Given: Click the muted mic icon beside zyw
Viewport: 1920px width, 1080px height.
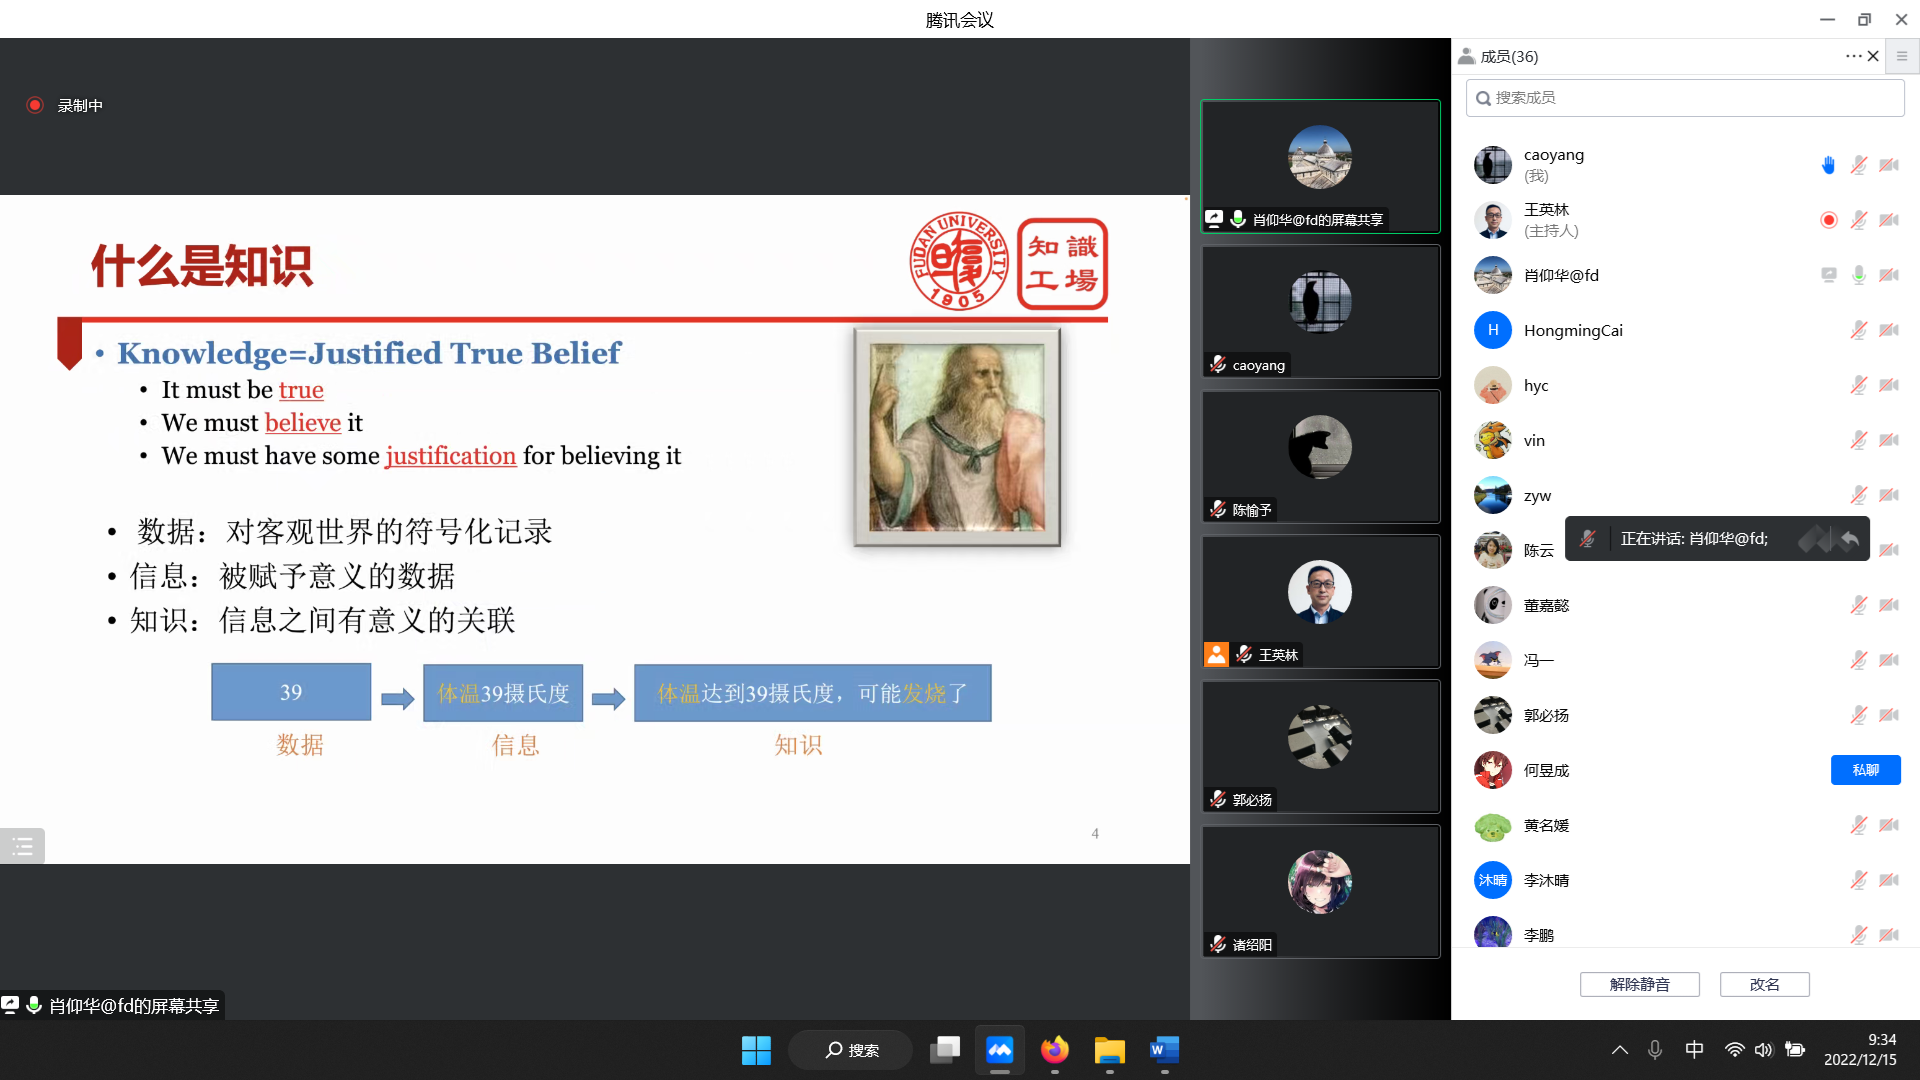Looking at the screenshot, I should (x=1858, y=495).
